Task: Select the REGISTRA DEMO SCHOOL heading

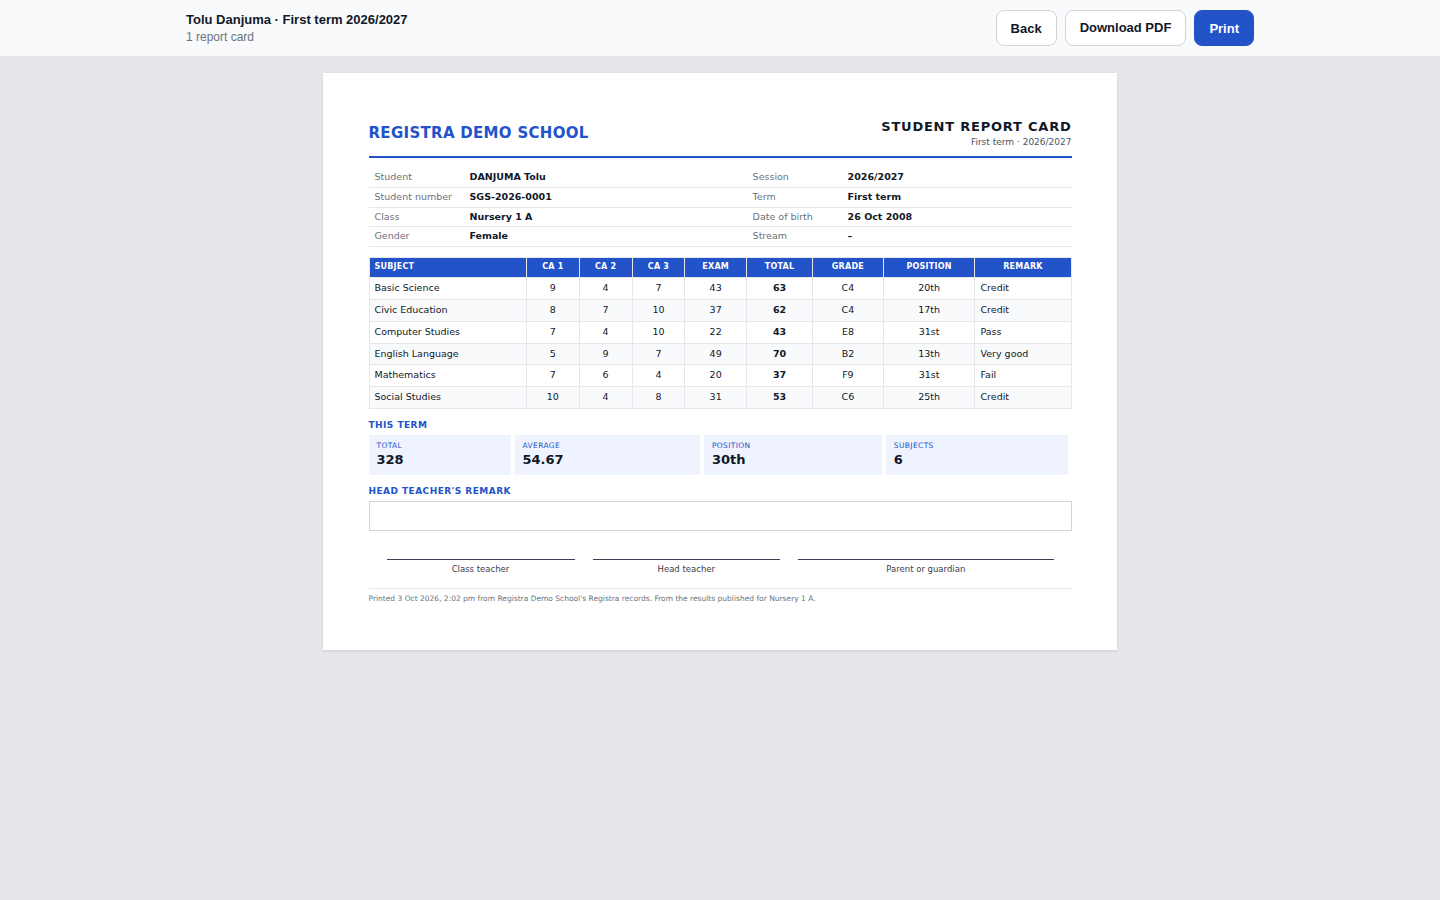Action: pos(478,132)
